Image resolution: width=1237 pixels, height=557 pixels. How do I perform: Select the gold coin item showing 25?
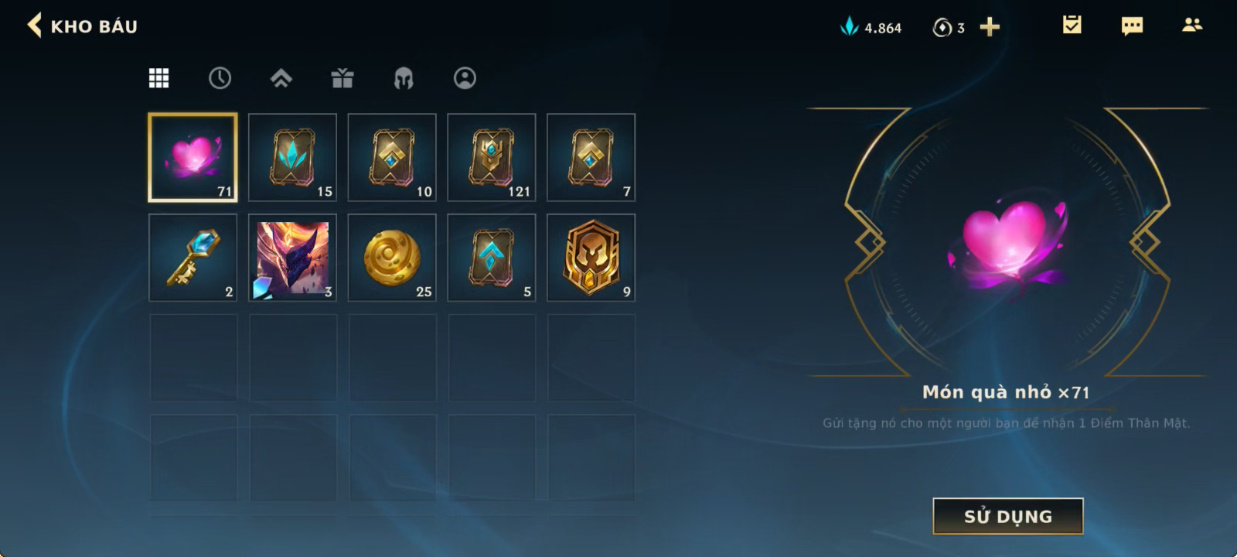tap(392, 257)
